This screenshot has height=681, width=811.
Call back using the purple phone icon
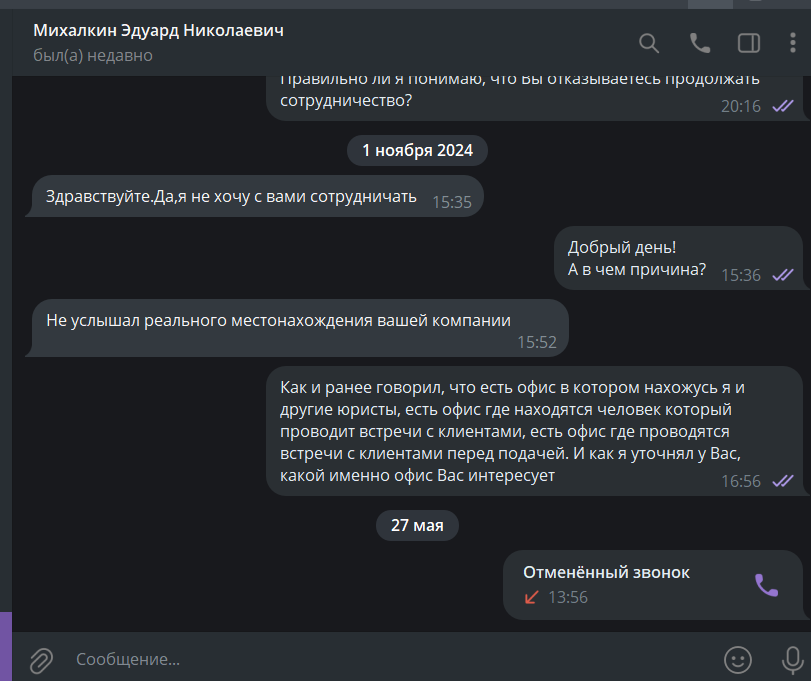point(767,585)
